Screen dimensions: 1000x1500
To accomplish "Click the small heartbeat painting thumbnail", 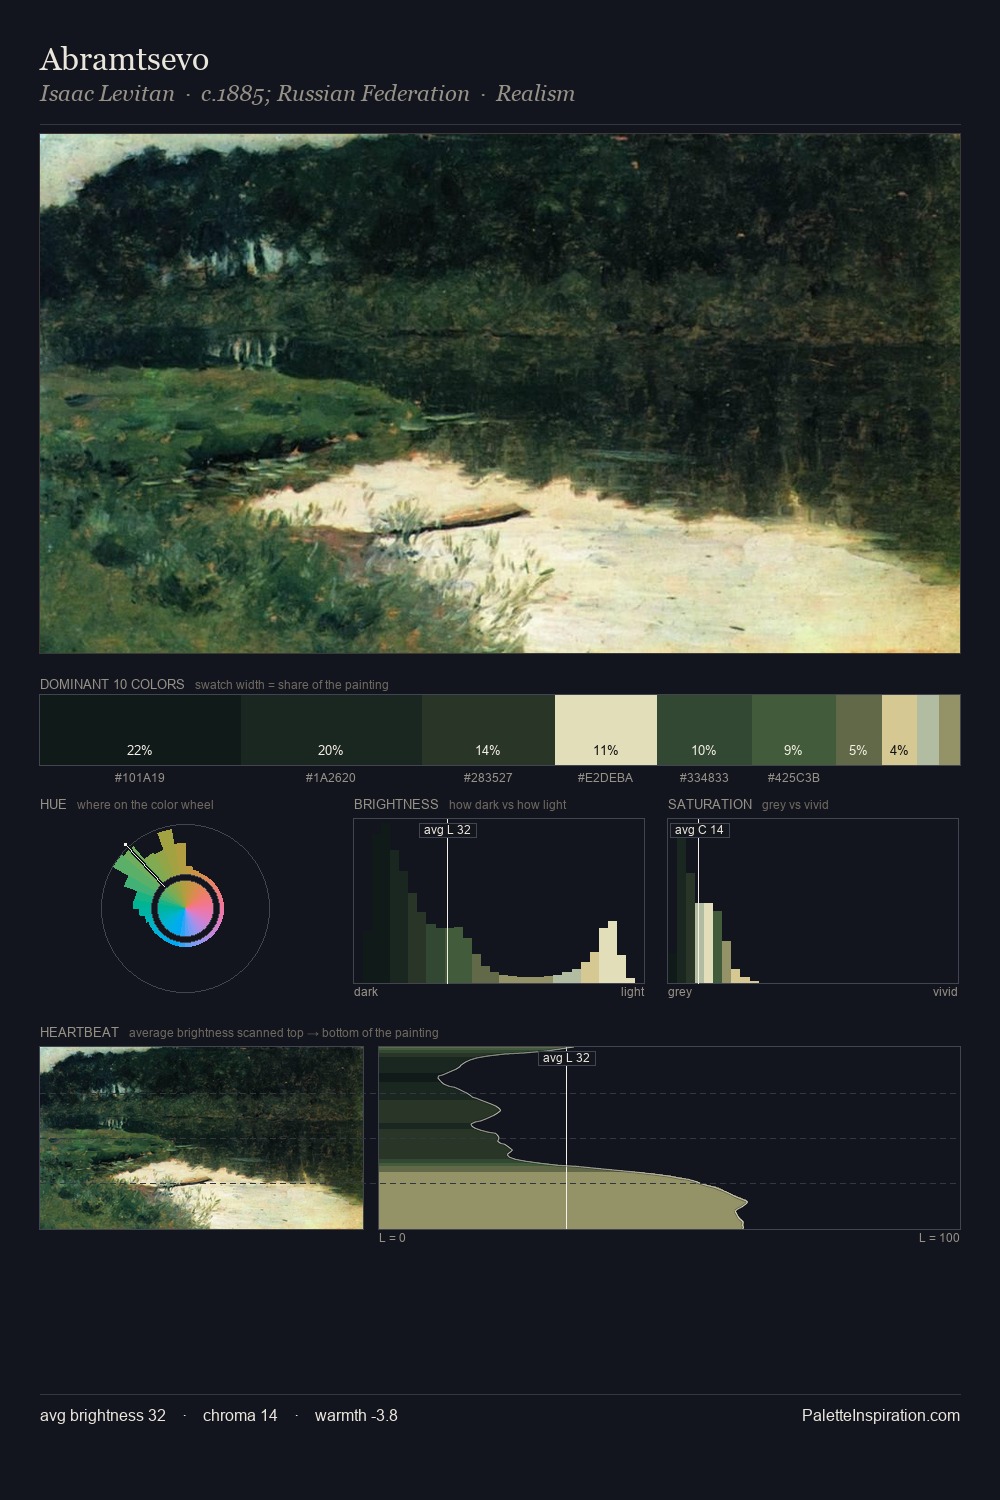I will 201,1138.
